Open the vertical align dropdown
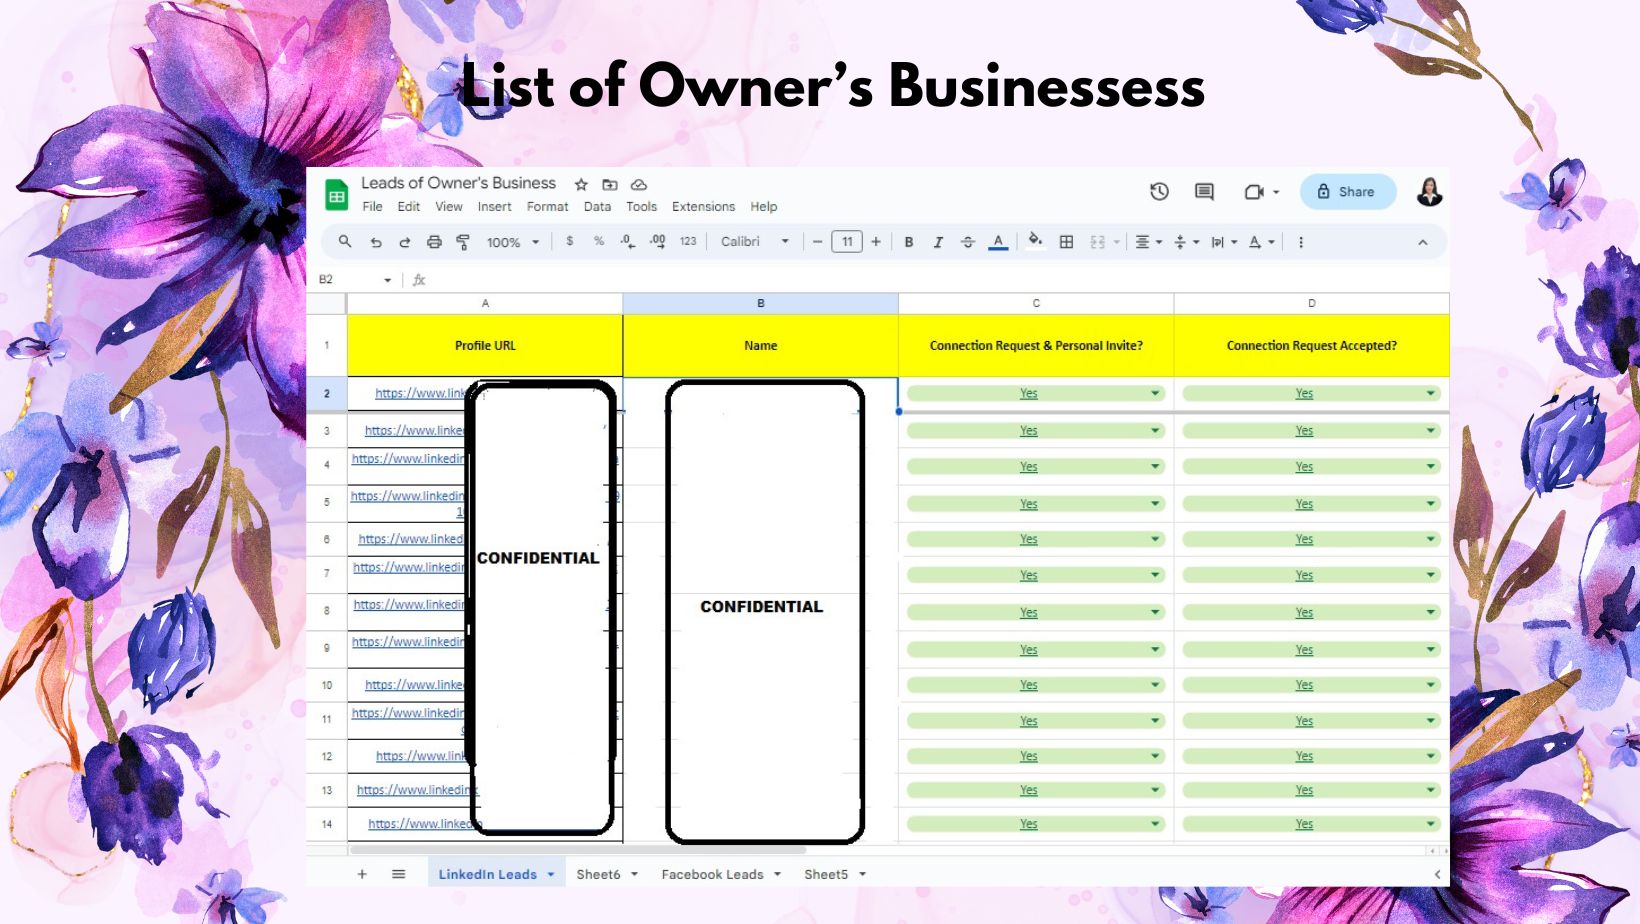This screenshot has height=924, width=1640. pos(1186,242)
